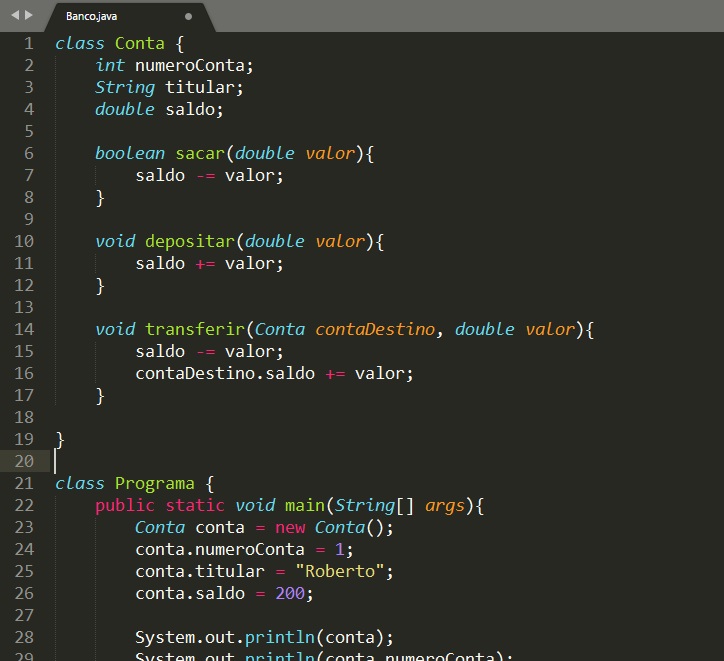Click gutter at line 14 of transferir method
The height and width of the screenshot is (661, 724).
(x=23, y=329)
